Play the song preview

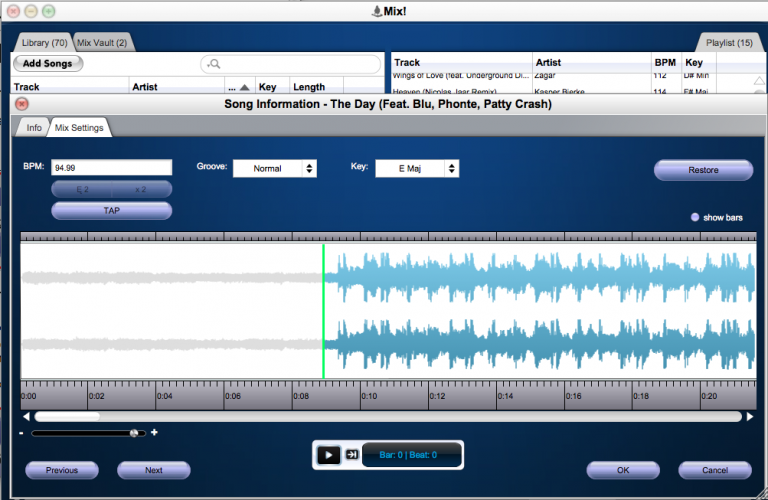click(328, 455)
